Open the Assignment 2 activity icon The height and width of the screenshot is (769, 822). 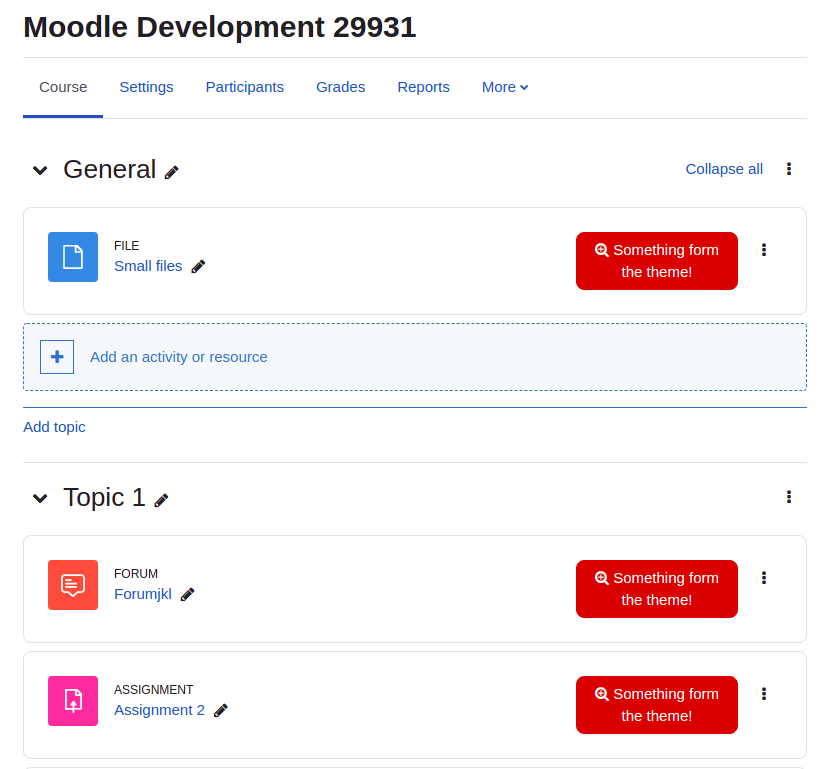pyautogui.click(x=73, y=701)
